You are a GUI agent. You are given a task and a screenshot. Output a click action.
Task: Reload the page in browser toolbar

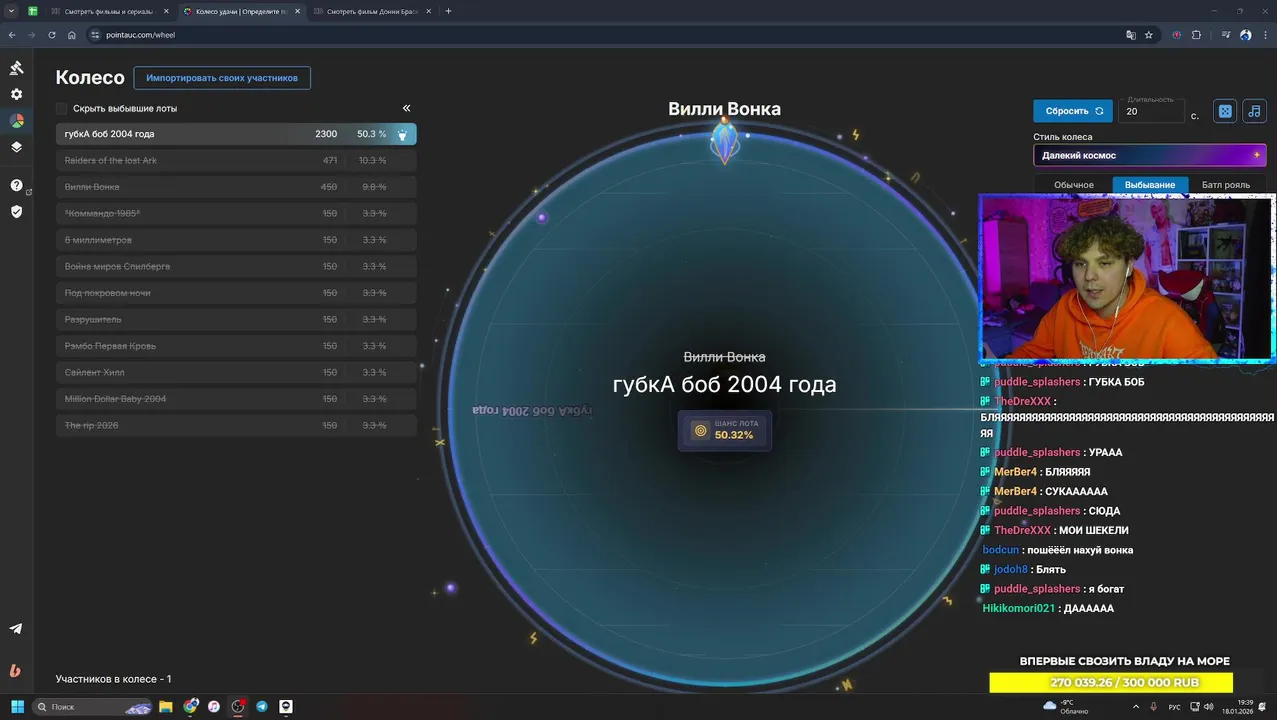tap(51, 35)
